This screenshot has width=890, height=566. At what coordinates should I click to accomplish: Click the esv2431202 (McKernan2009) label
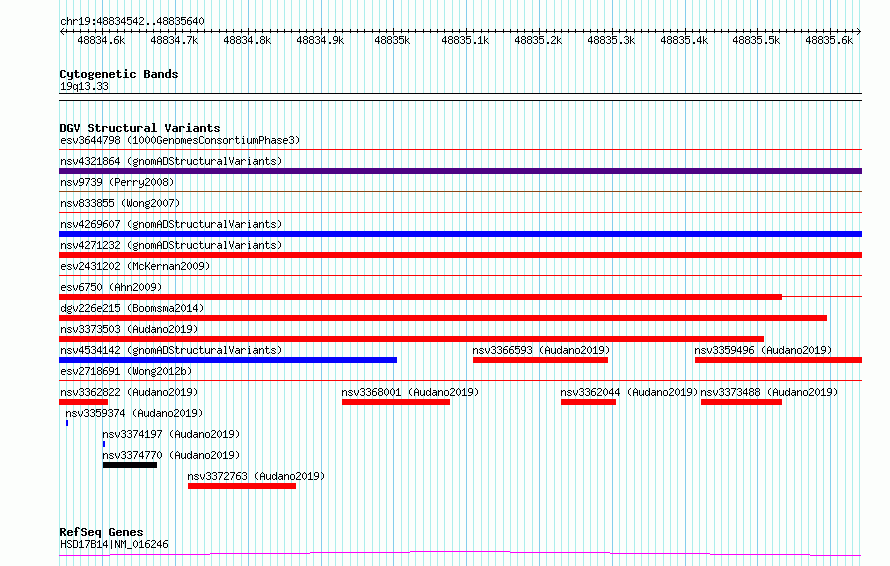point(135,266)
